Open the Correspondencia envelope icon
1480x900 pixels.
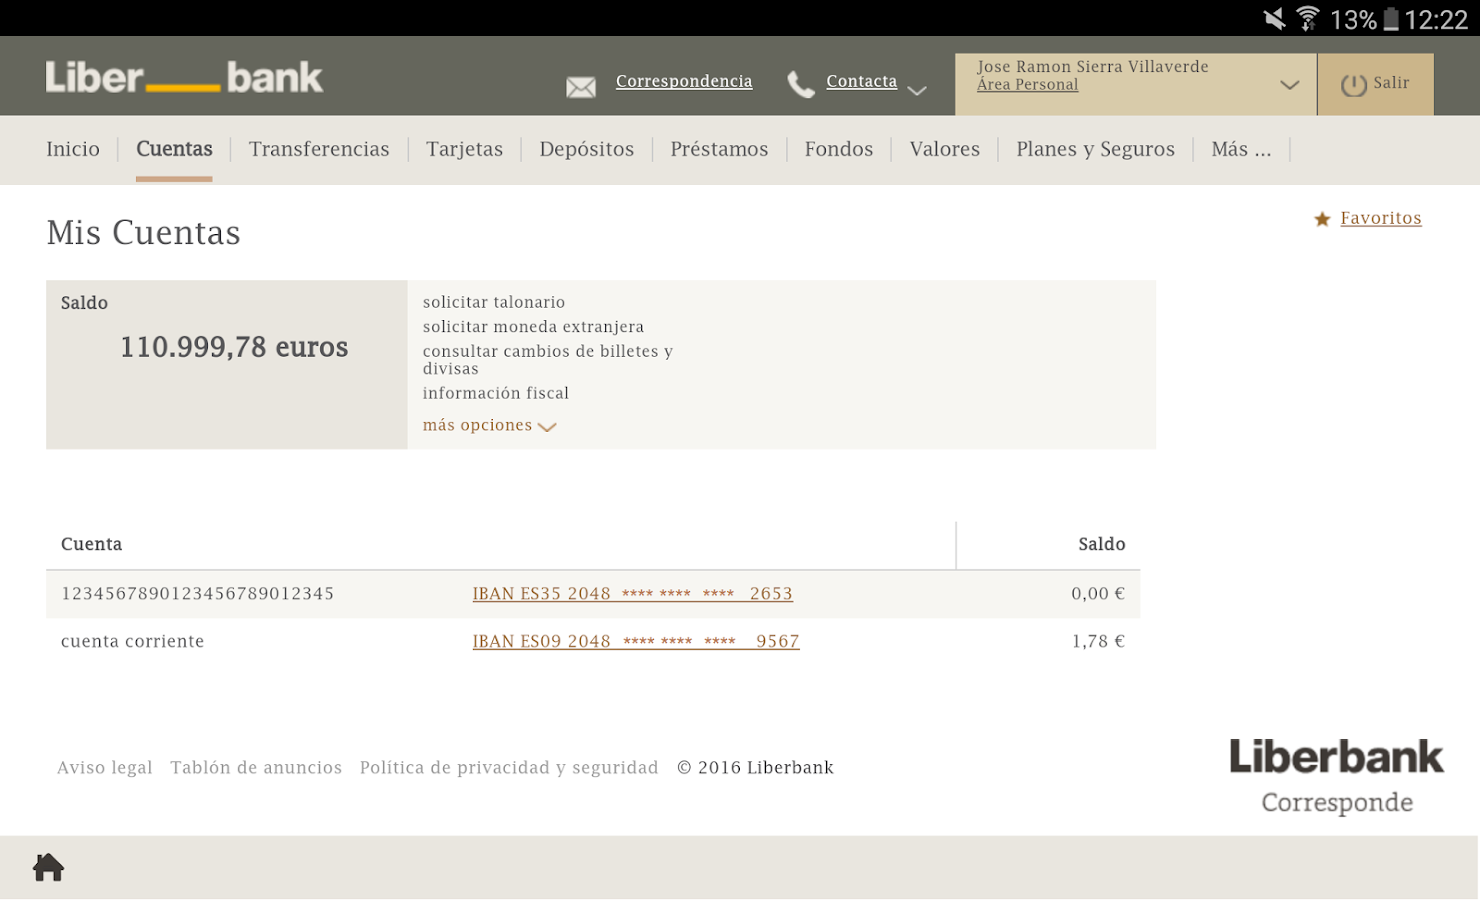(x=581, y=87)
